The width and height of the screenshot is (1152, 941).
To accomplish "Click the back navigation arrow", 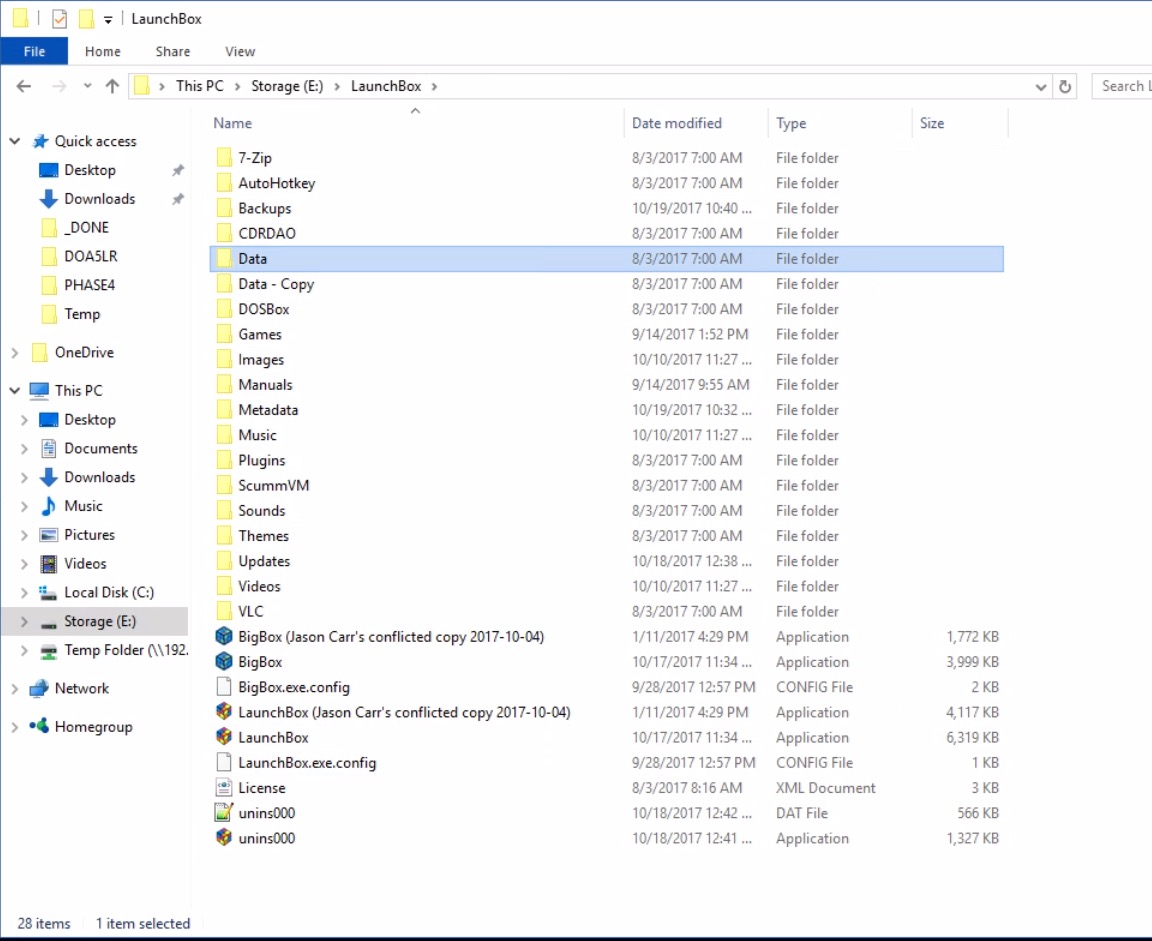I will click(24, 86).
